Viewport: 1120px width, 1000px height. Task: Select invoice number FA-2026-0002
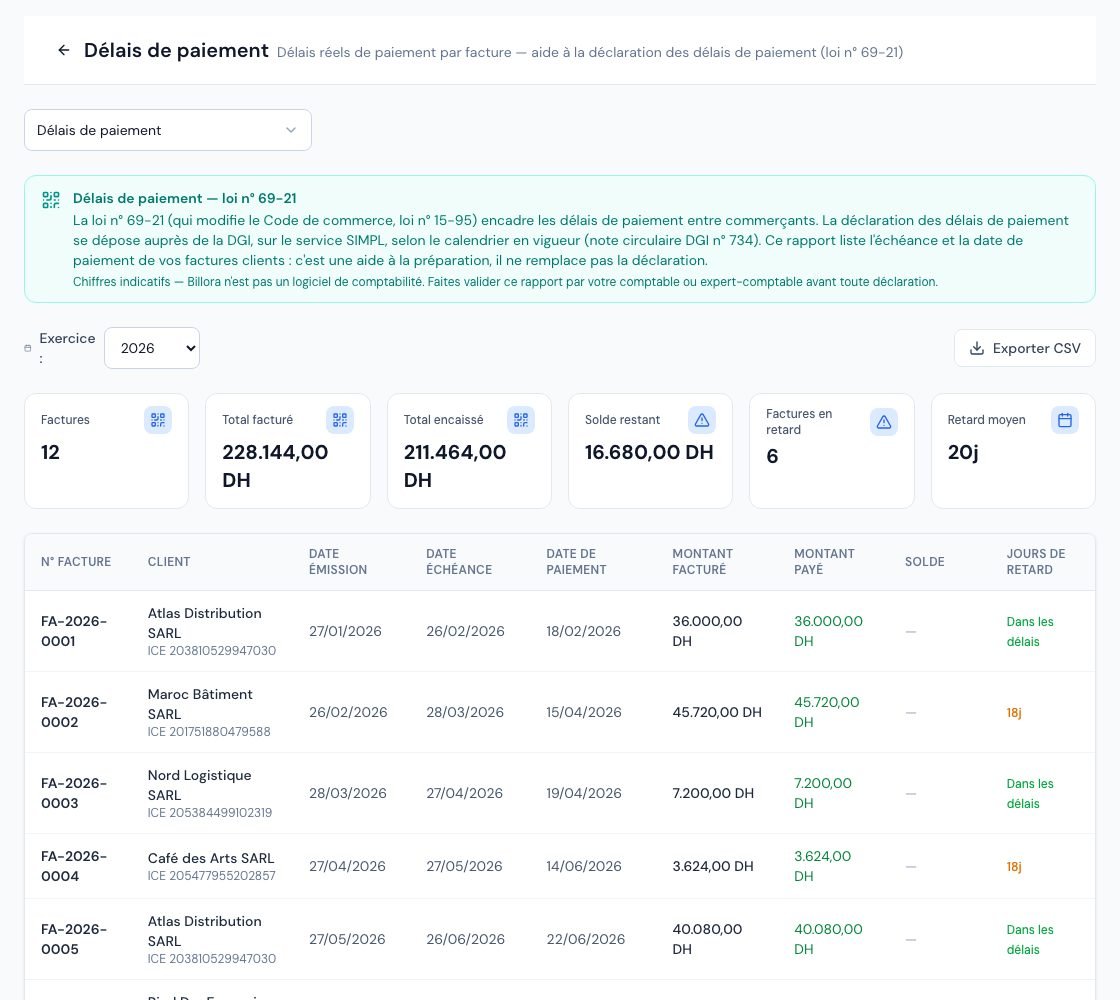74,712
